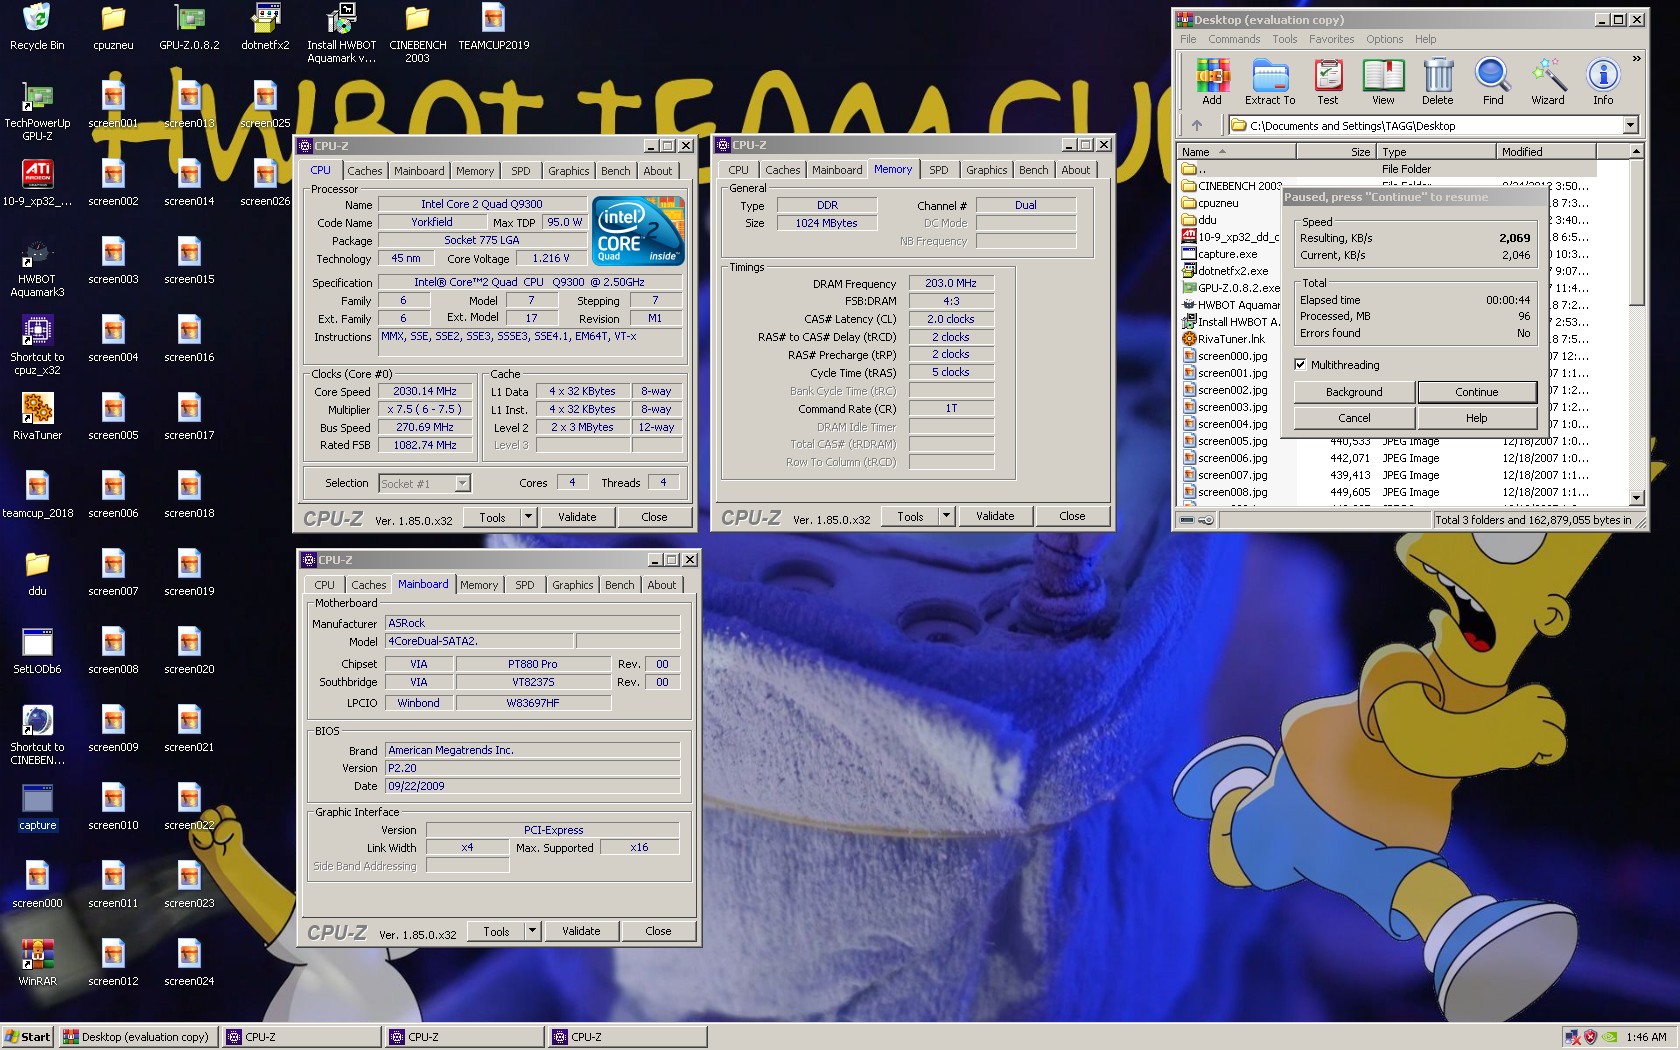Screen dimensions: 1680x1050
Task: Select the teamcup_2018 desktop icon
Action: pos(37,496)
